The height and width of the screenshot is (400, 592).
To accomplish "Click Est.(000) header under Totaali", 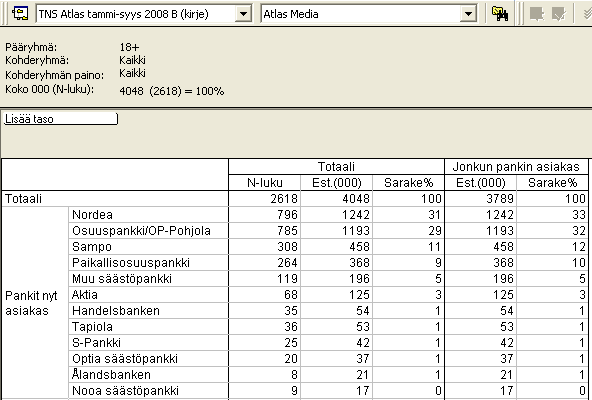I will tap(337, 183).
